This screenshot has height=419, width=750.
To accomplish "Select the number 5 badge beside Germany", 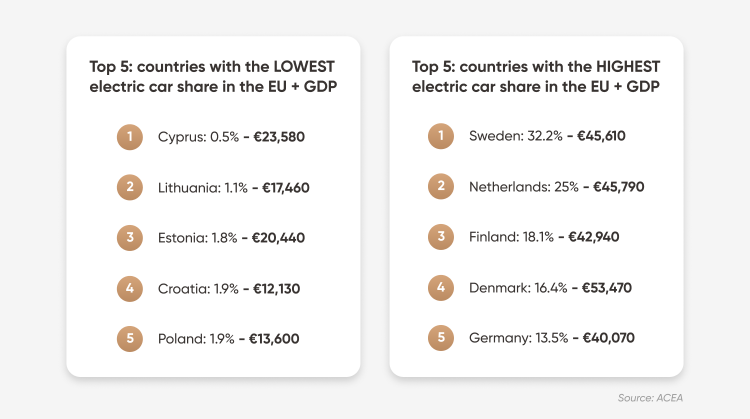I will coord(441,338).
